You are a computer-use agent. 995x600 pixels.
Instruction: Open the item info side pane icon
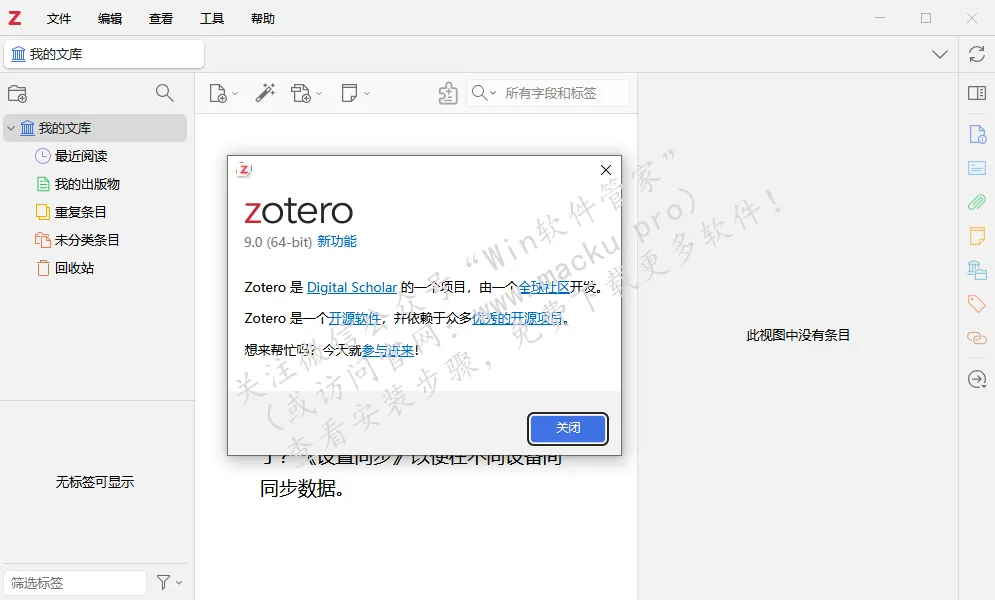point(977,134)
